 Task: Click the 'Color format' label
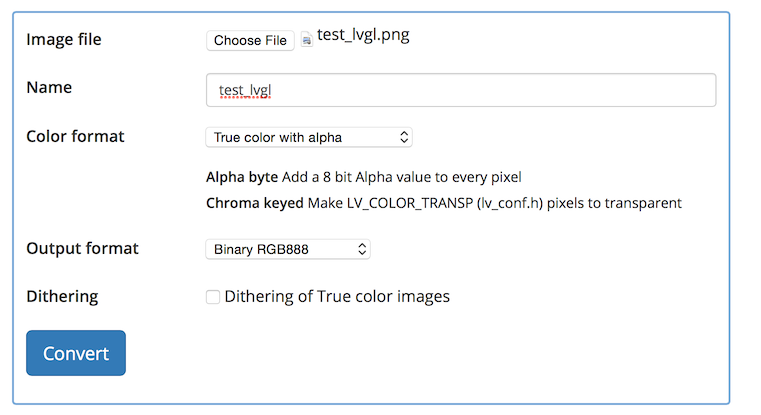point(75,136)
